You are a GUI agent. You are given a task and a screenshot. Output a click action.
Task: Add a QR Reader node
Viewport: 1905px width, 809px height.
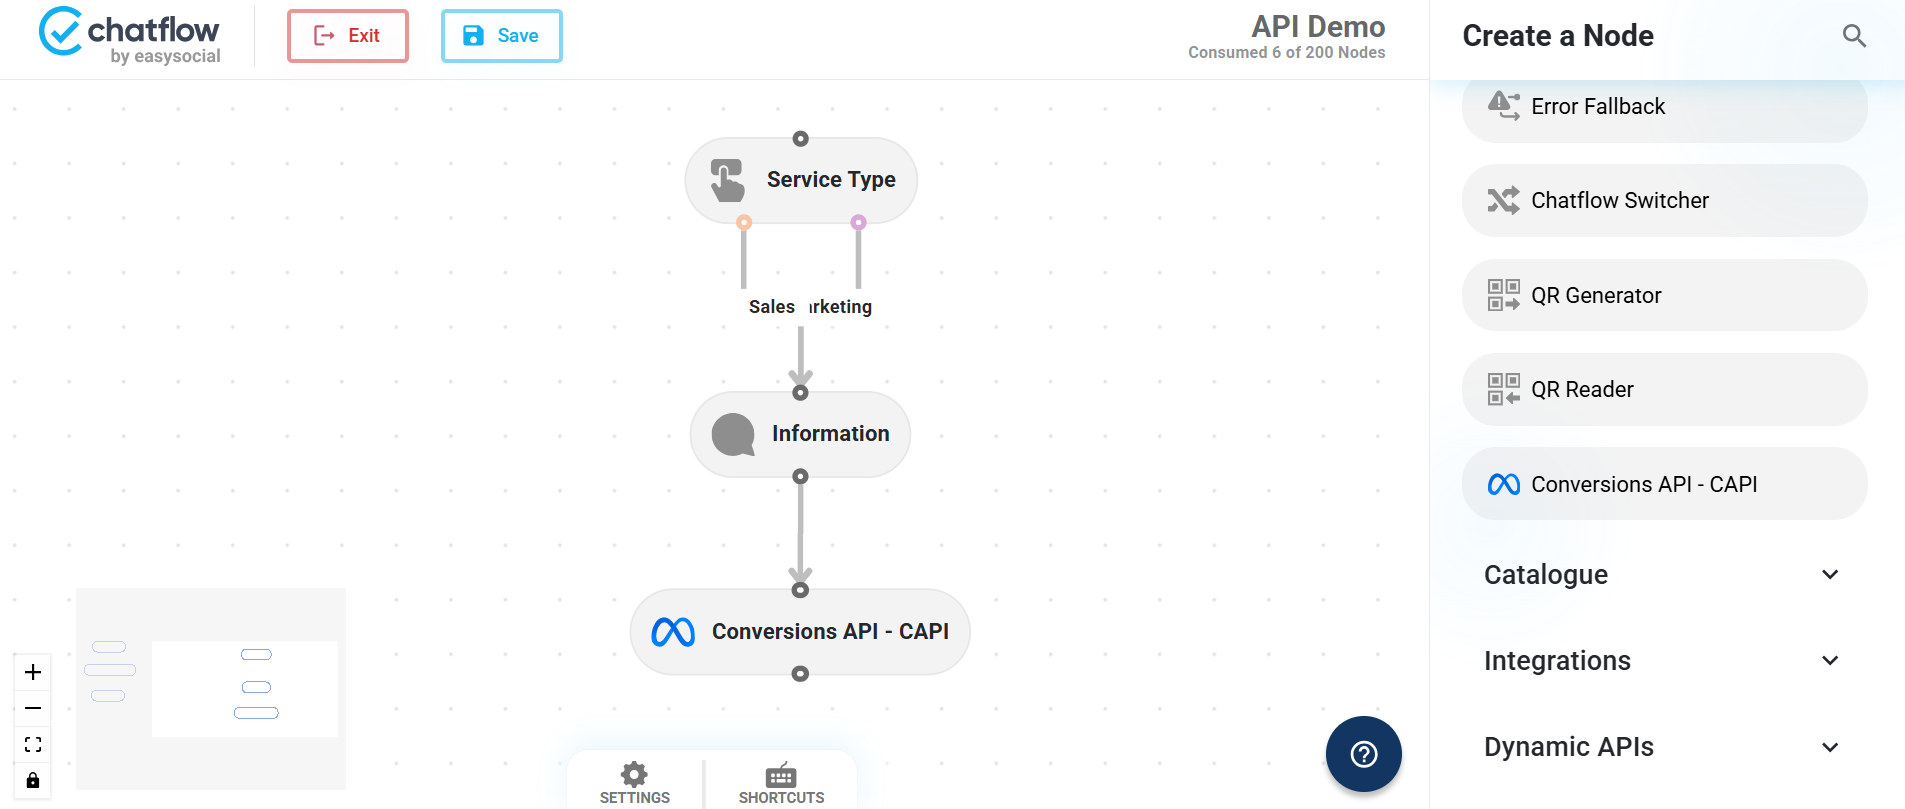pos(1664,389)
